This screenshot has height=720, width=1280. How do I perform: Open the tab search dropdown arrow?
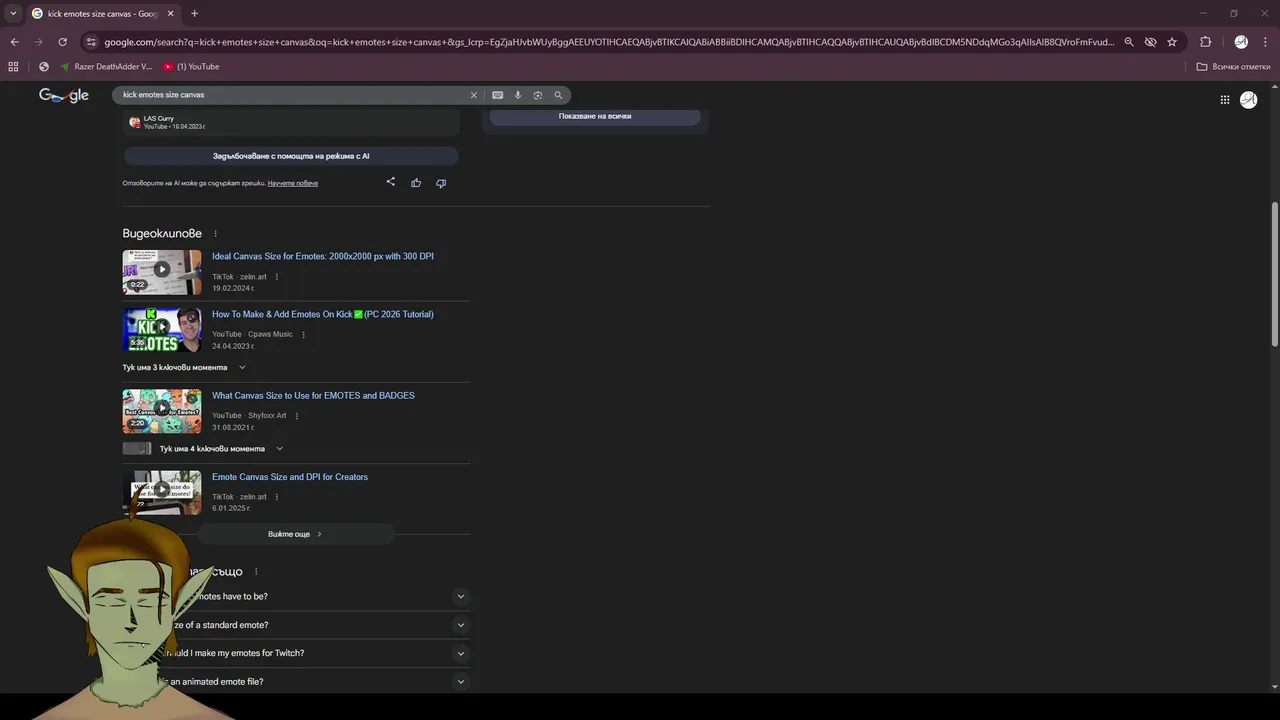coord(13,13)
